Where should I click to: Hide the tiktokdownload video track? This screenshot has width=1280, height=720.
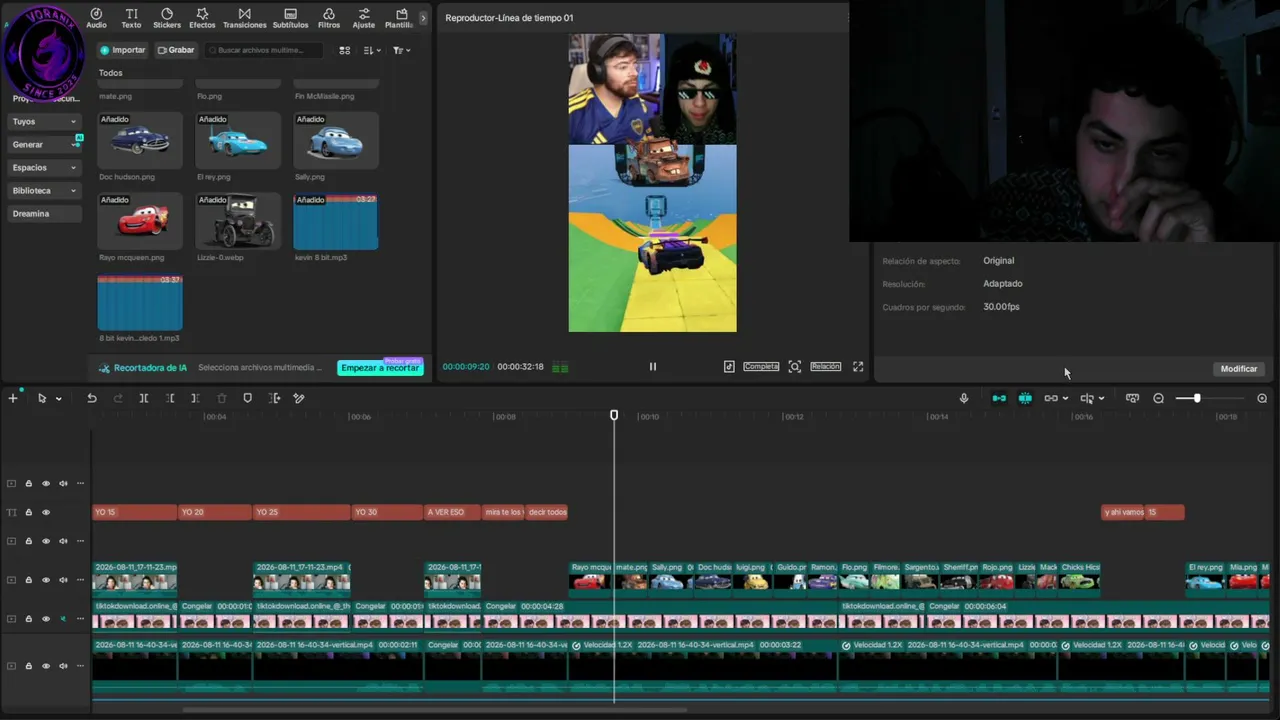click(x=46, y=619)
